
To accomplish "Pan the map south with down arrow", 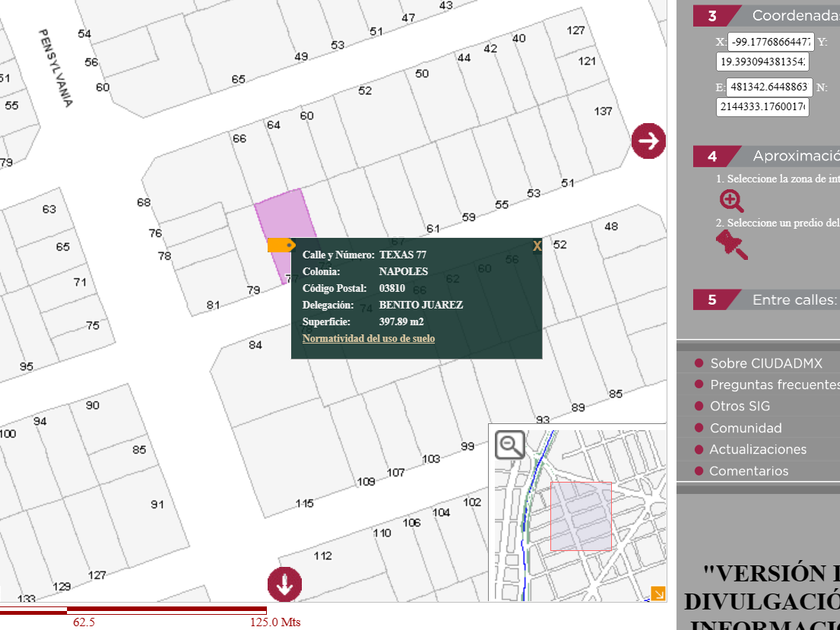I will point(284,584).
